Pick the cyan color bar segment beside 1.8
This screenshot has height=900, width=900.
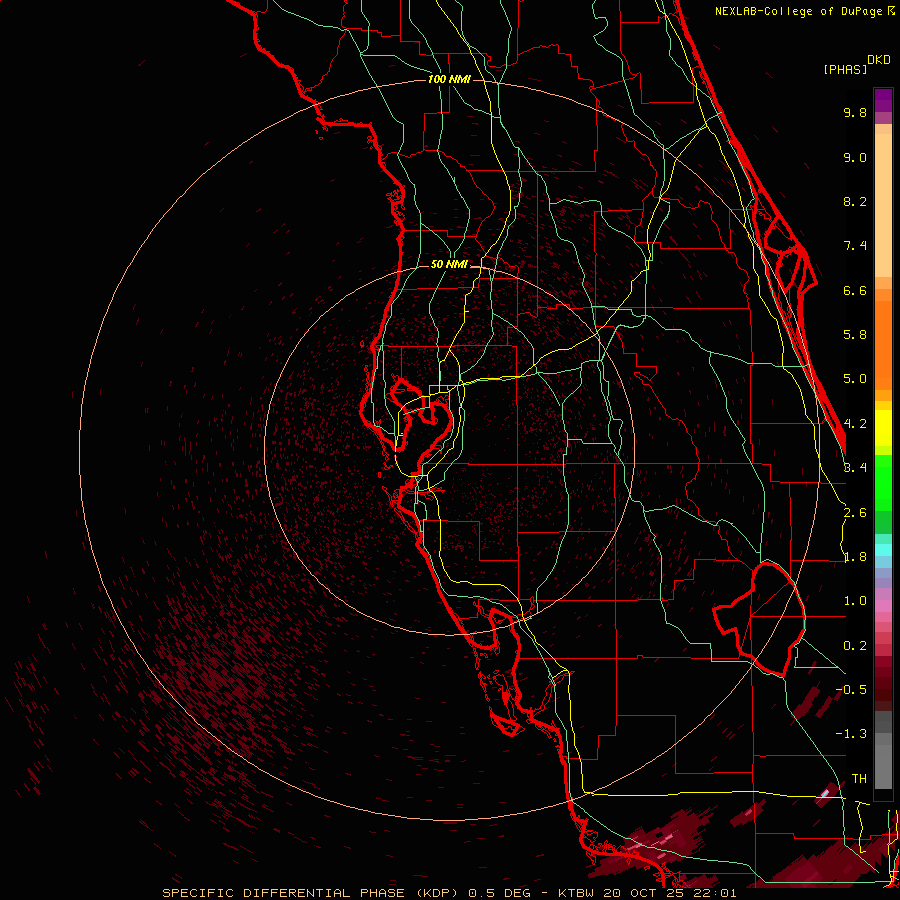coord(883,550)
